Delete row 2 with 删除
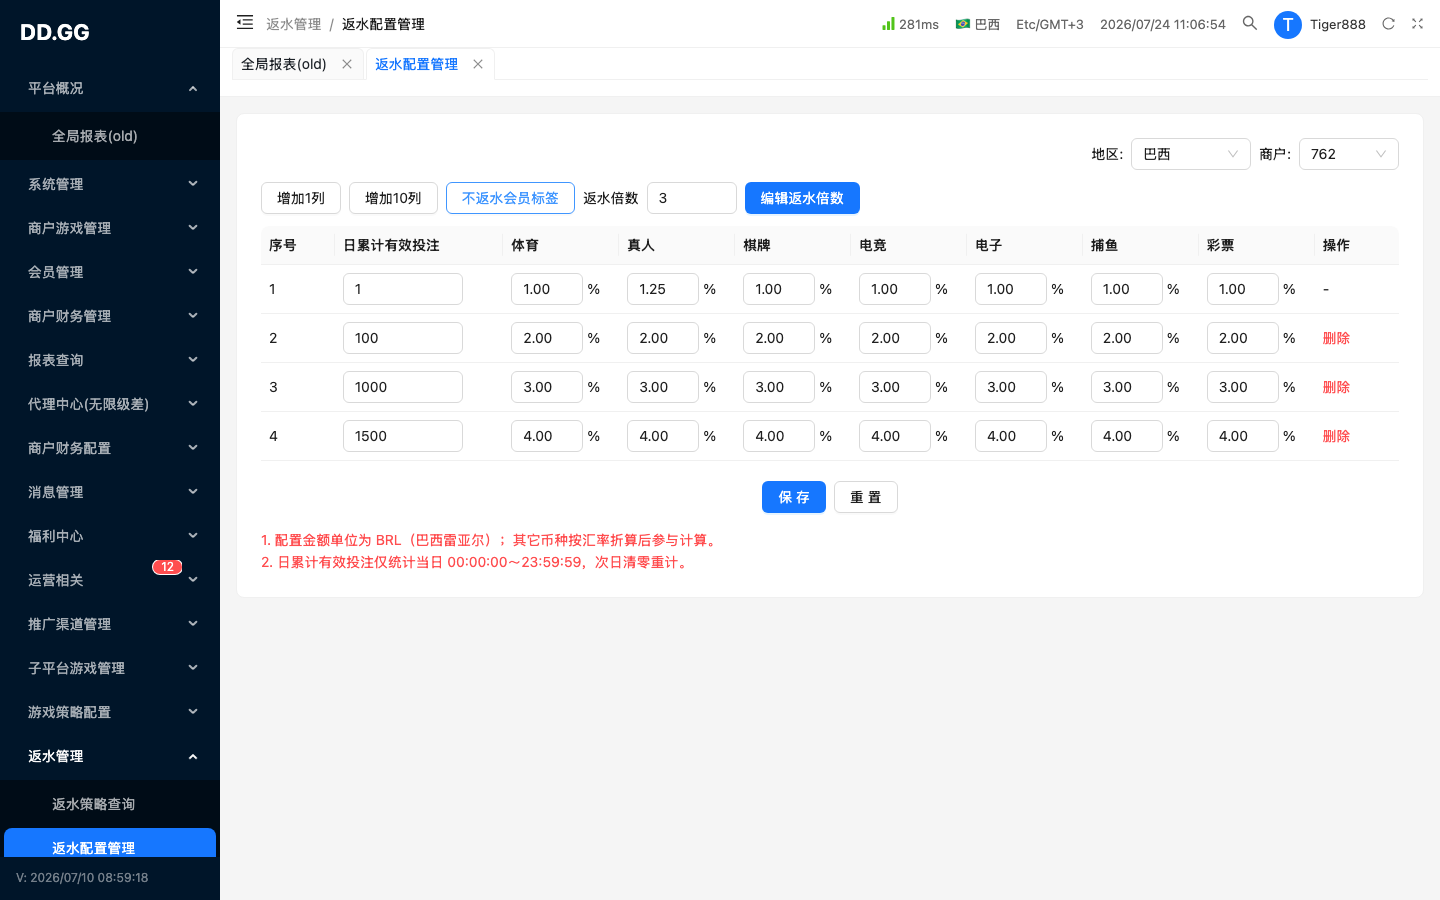1440x900 pixels. [x=1336, y=338]
